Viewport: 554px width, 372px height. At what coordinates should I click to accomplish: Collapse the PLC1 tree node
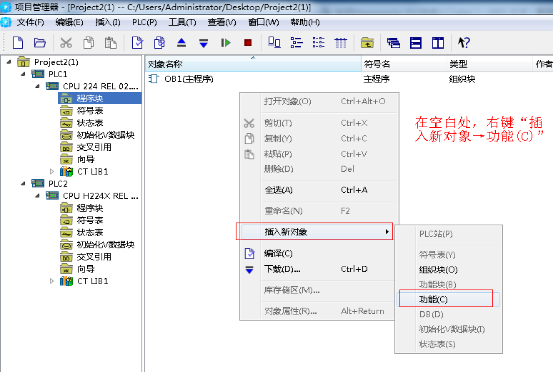point(23,74)
